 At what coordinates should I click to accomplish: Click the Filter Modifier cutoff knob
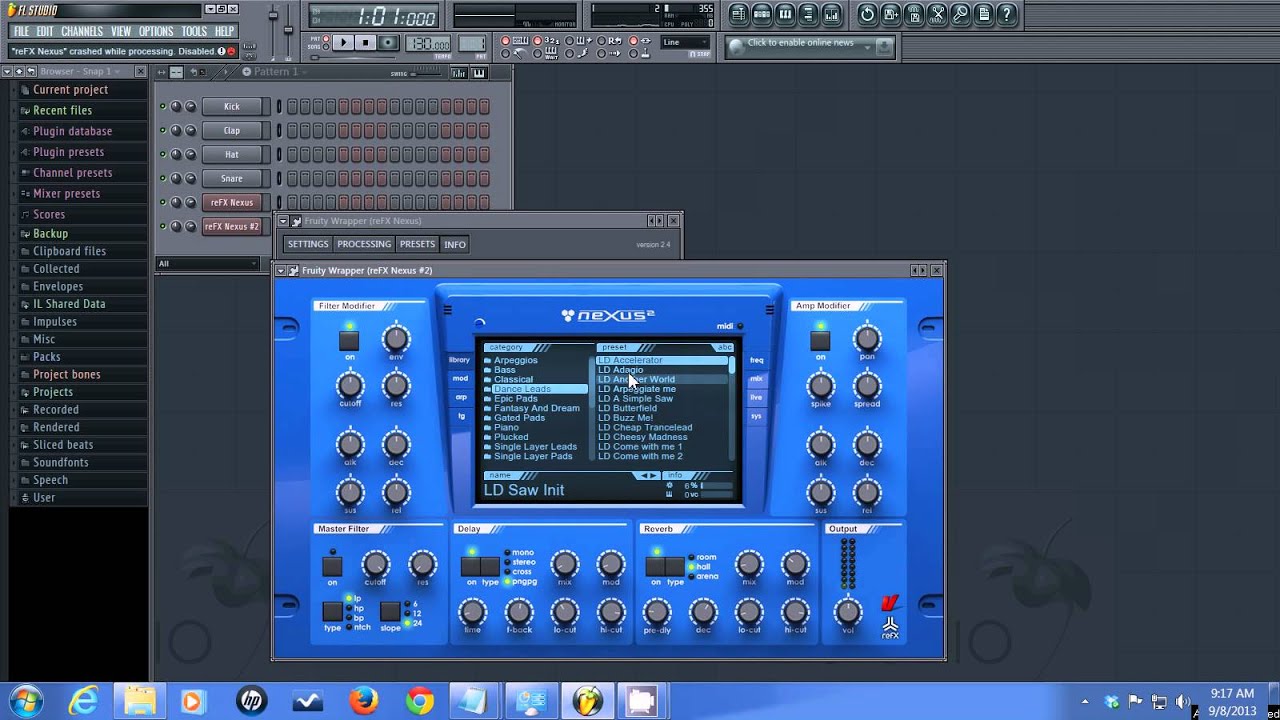tap(349, 385)
